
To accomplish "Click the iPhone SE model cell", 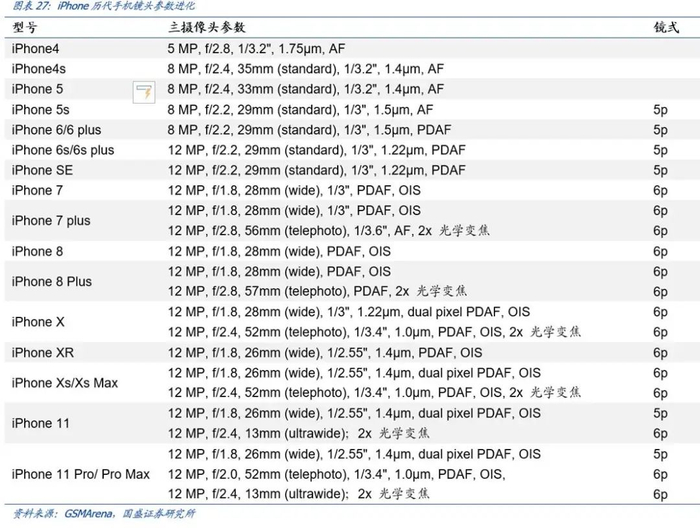I will [x=42, y=170].
